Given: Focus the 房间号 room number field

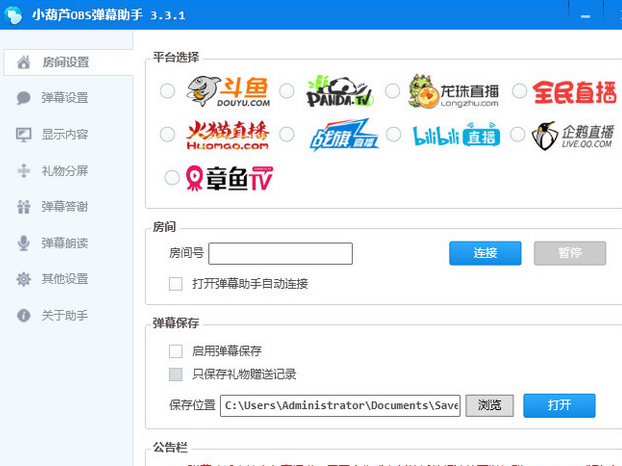Looking at the screenshot, I should [280, 253].
